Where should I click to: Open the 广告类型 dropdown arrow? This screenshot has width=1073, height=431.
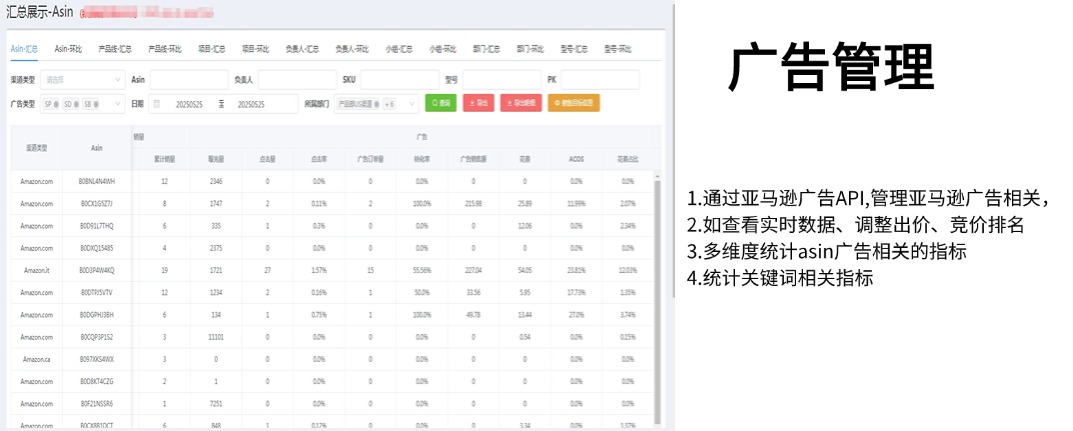click(115, 104)
